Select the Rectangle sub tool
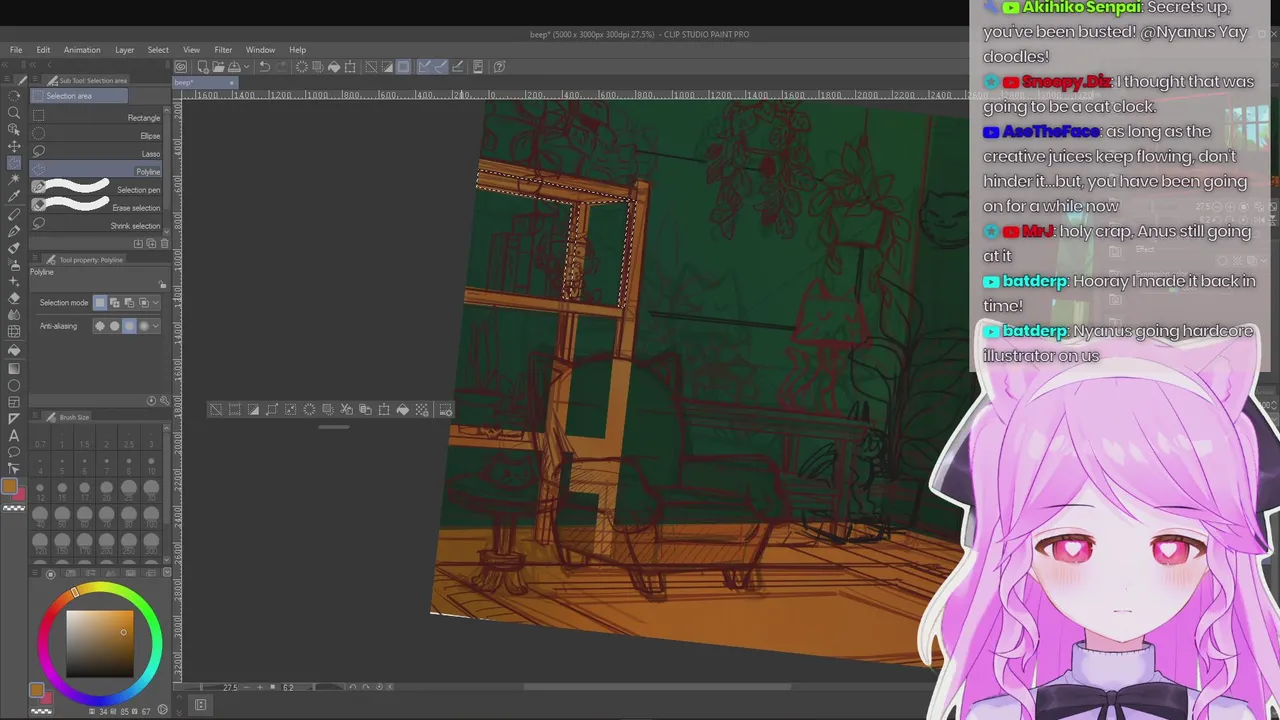The width and height of the screenshot is (1280, 720). coord(96,117)
